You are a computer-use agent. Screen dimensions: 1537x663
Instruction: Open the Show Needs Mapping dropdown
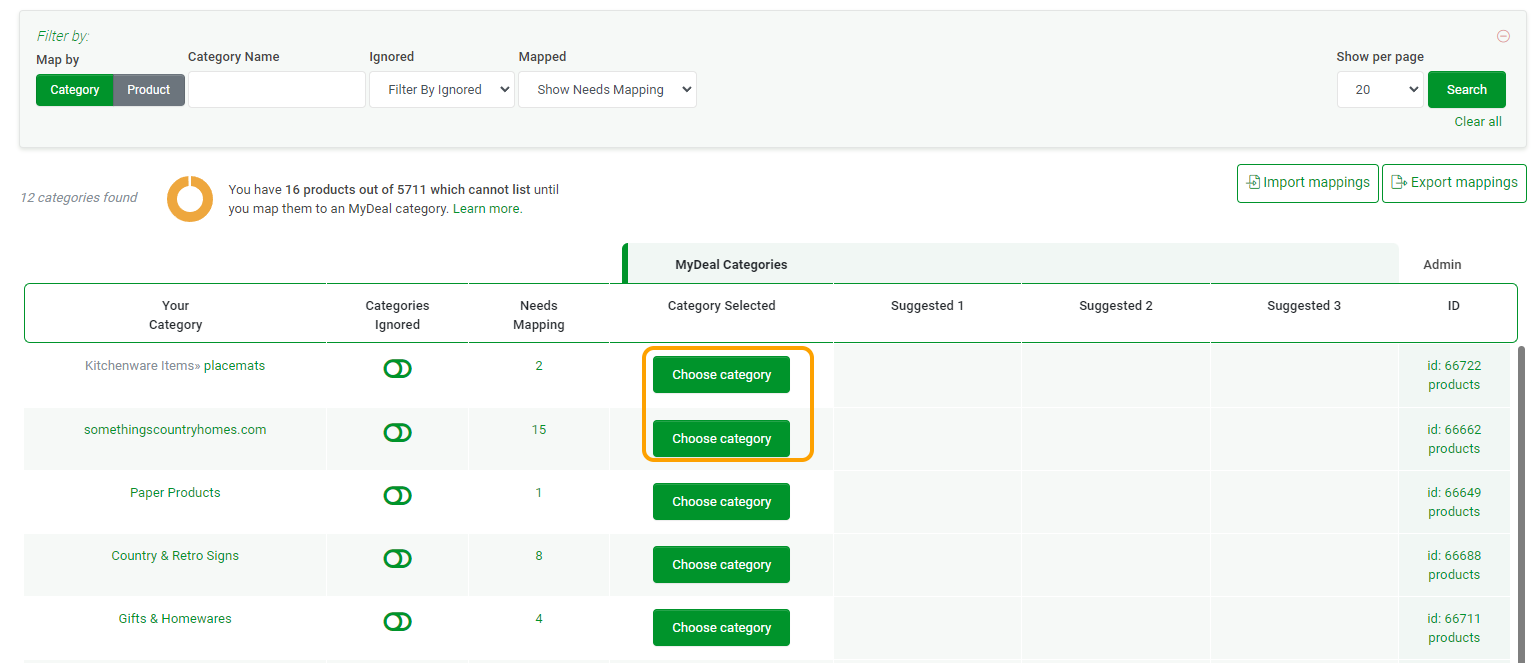click(607, 90)
